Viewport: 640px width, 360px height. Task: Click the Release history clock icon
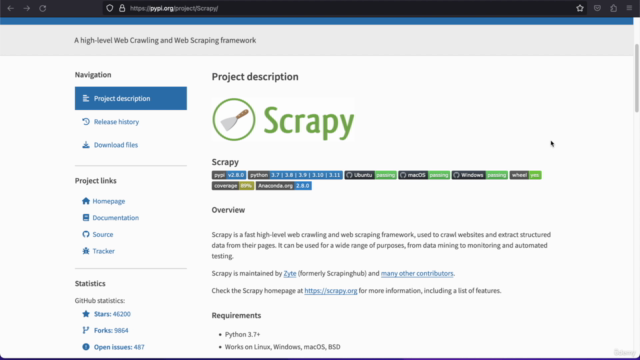tap(86, 122)
